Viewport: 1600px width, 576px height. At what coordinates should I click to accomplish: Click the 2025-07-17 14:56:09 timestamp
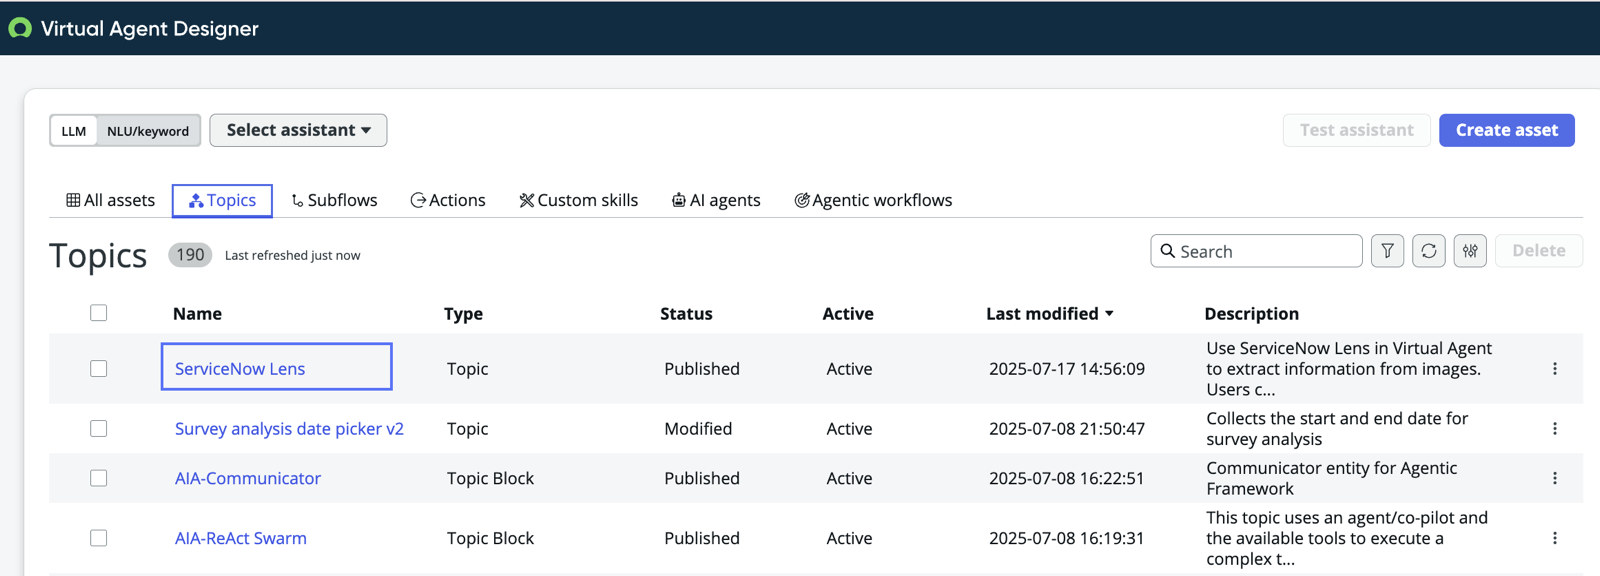tap(1067, 369)
